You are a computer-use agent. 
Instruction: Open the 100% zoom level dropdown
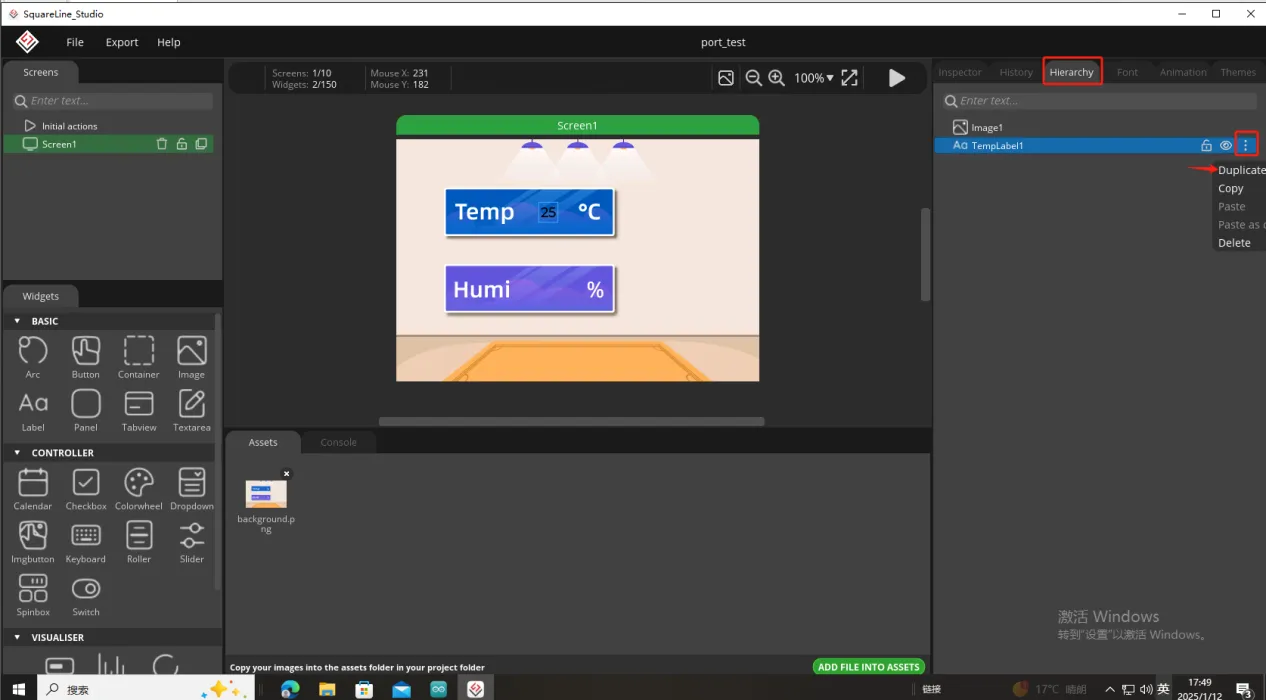point(813,78)
